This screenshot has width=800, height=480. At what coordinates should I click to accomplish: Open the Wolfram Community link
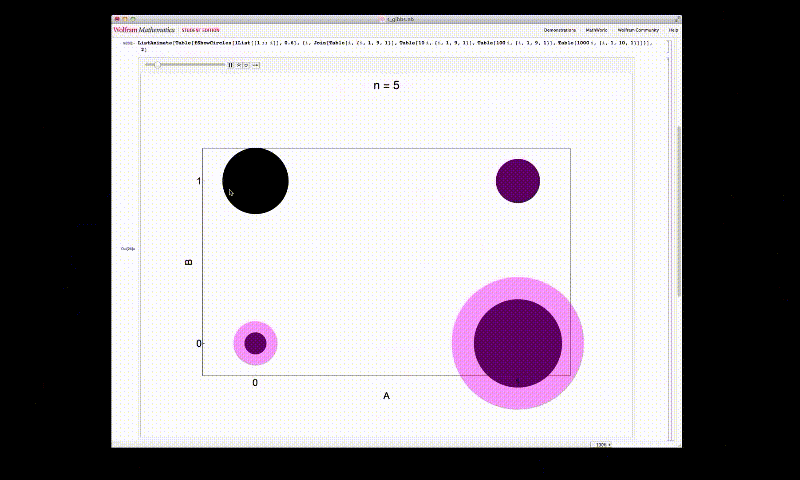pyautogui.click(x=638, y=30)
